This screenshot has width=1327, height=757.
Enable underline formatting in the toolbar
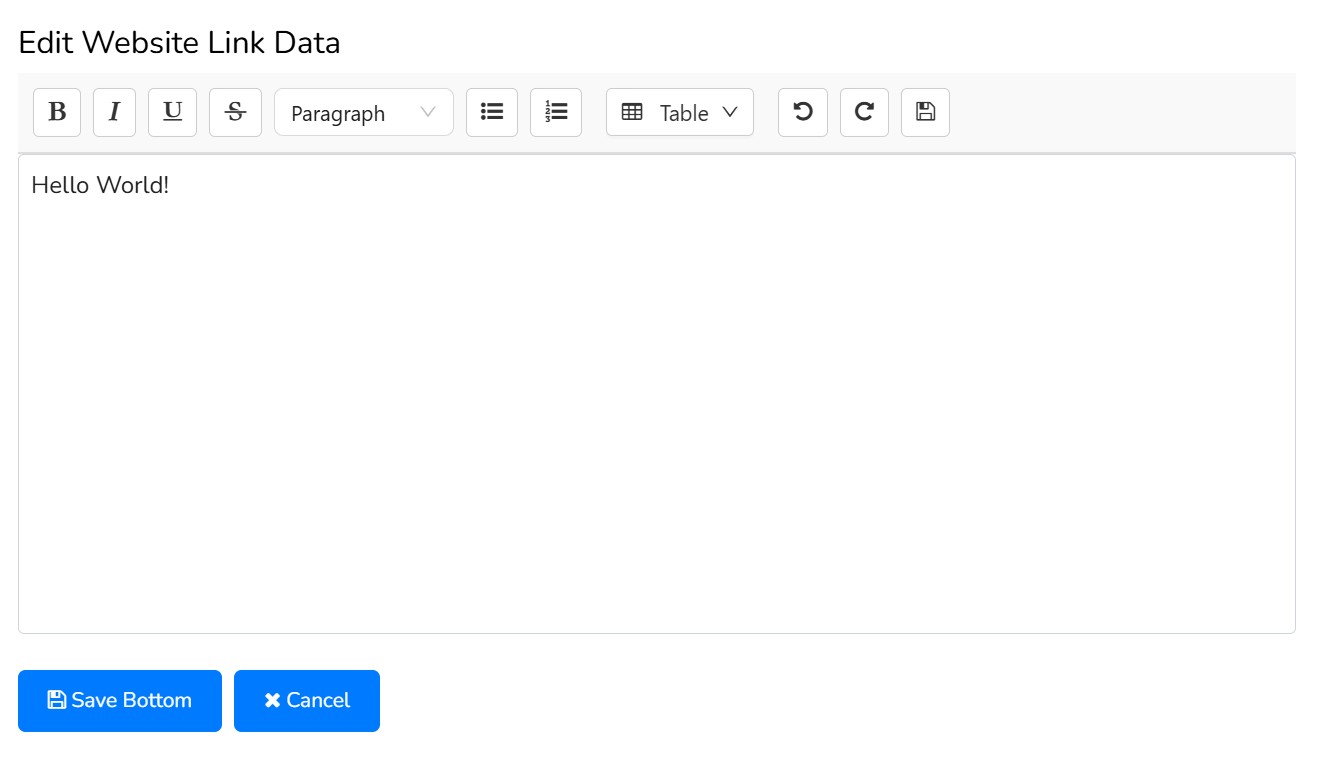pos(172,112)
